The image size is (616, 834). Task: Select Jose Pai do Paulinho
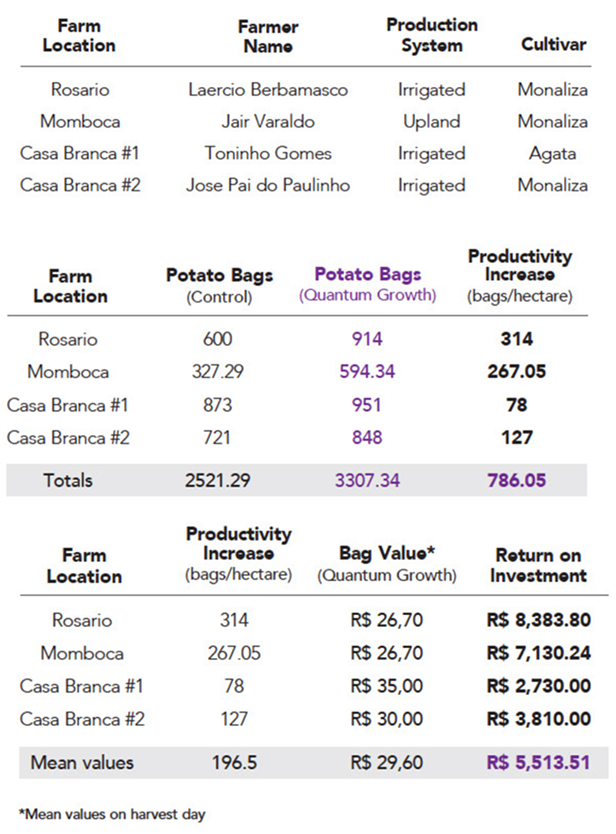(268, 186)
